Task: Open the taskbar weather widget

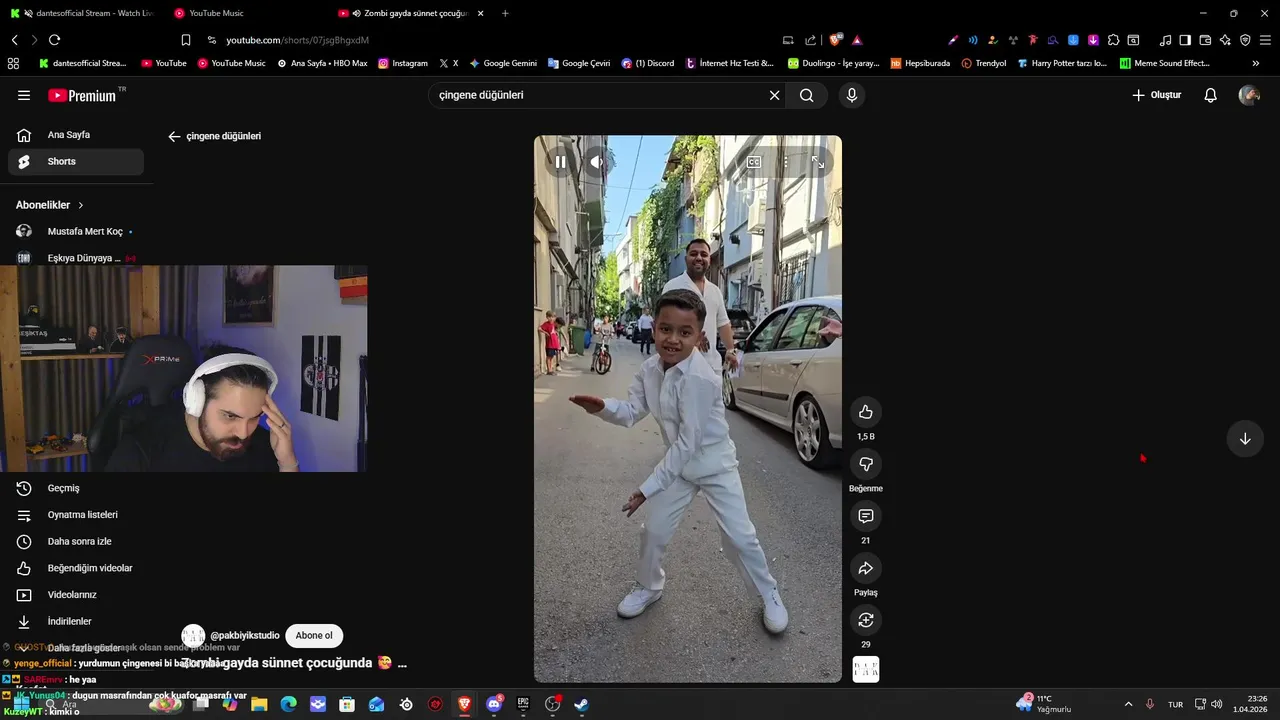Action: (x=1043, y=703)
